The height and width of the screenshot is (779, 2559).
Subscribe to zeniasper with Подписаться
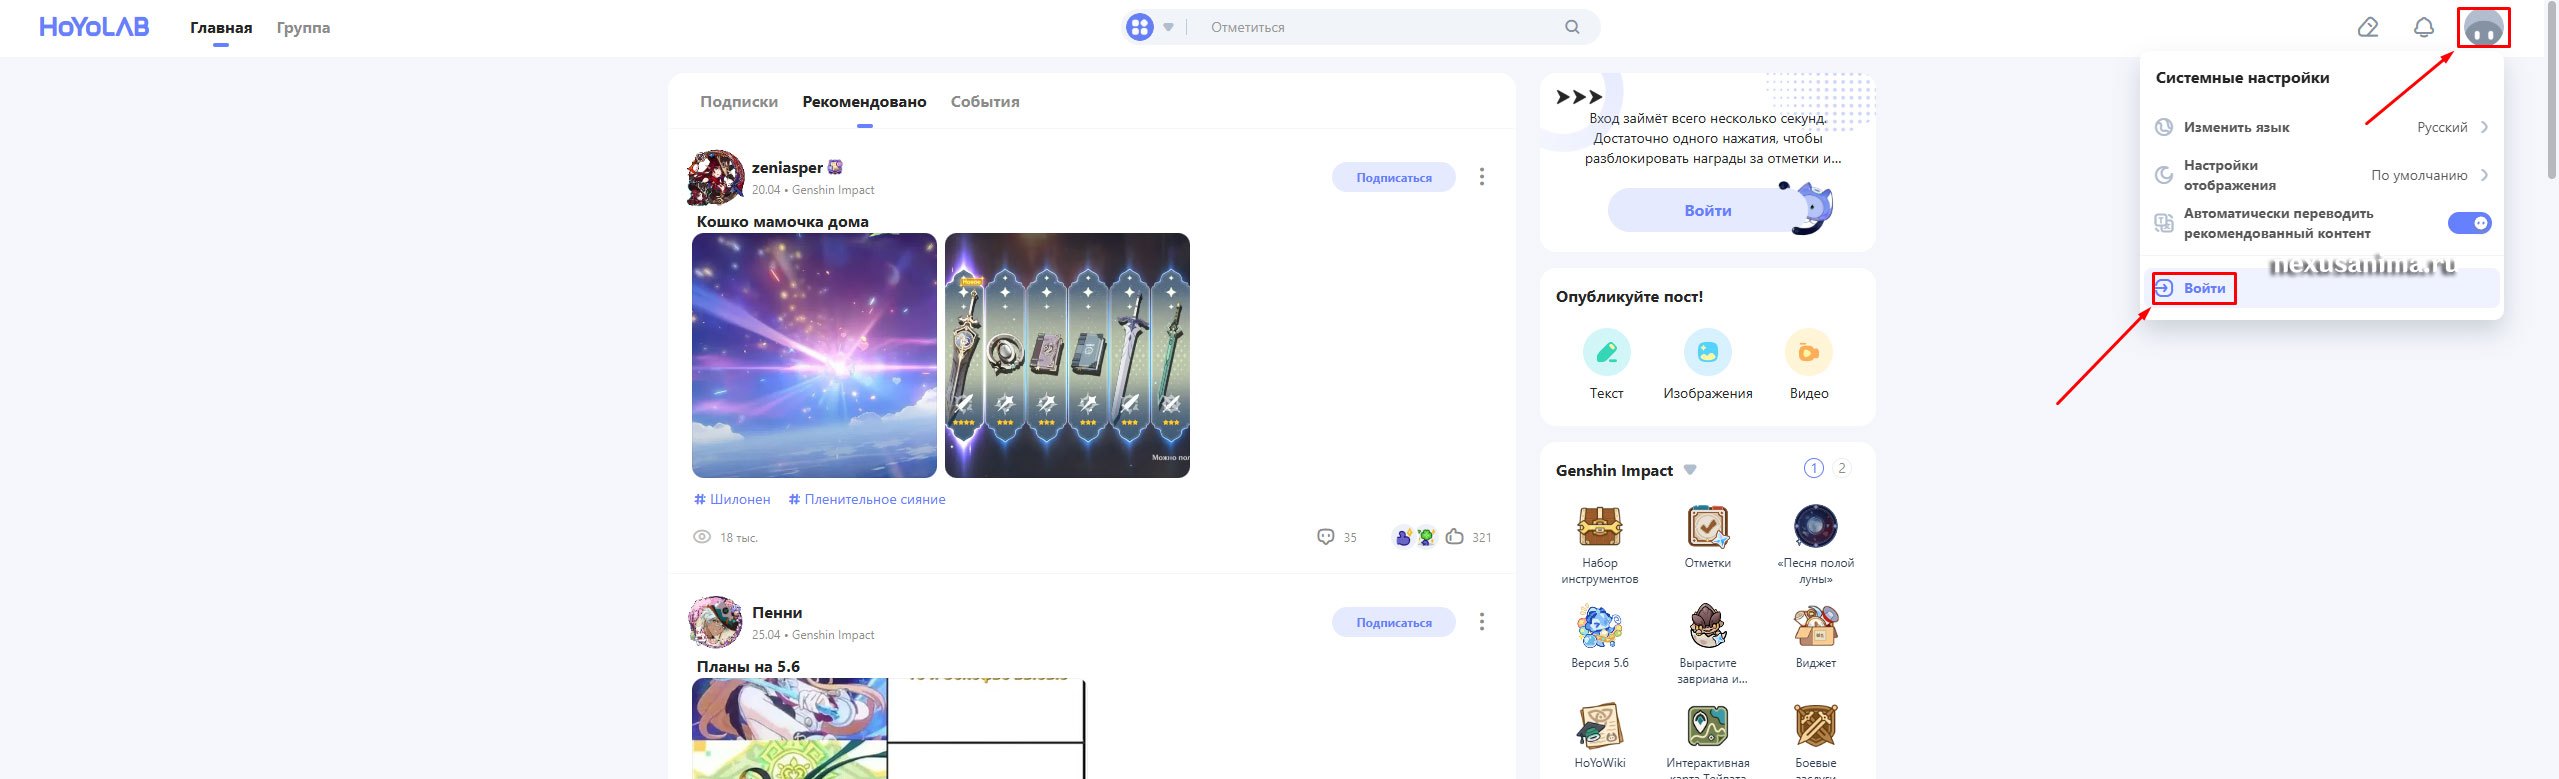(x=1393, y=177)
